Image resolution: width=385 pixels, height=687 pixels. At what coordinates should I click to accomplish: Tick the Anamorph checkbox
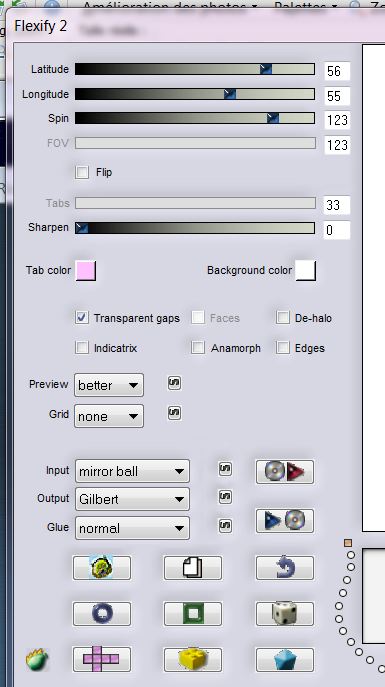coord(198,348)
